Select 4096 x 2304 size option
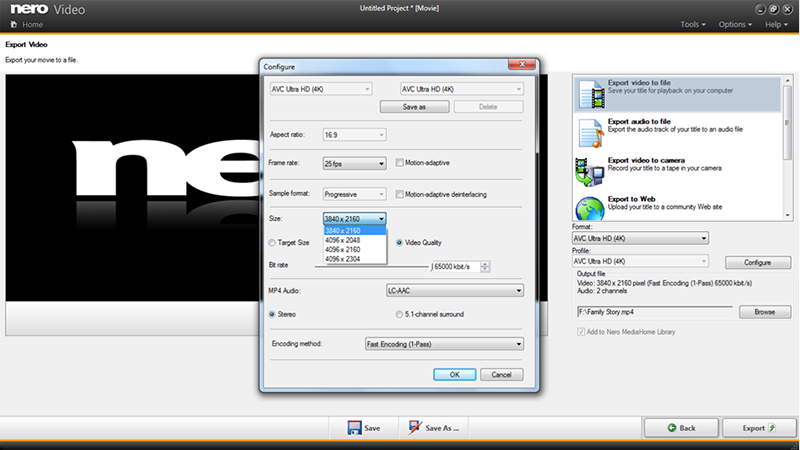Viewport: 800px width, 450px height. (x=355, y=259)
